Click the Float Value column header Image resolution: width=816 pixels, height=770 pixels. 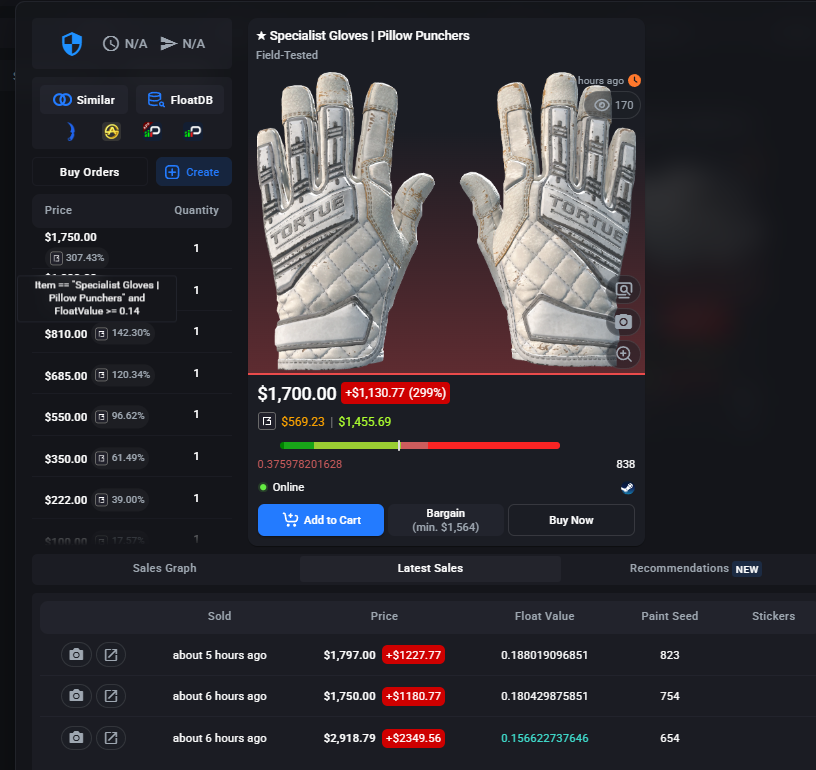coord(544,616)
